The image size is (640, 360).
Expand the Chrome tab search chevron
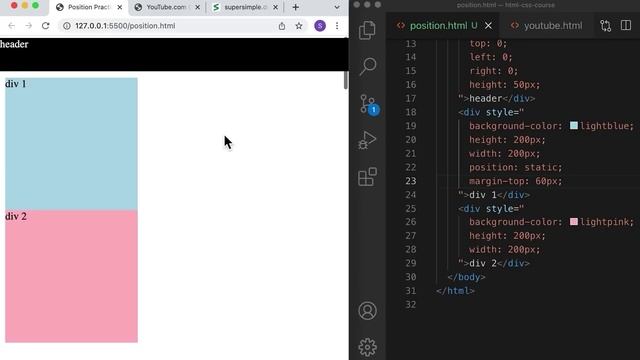click(x=337, y=7)
